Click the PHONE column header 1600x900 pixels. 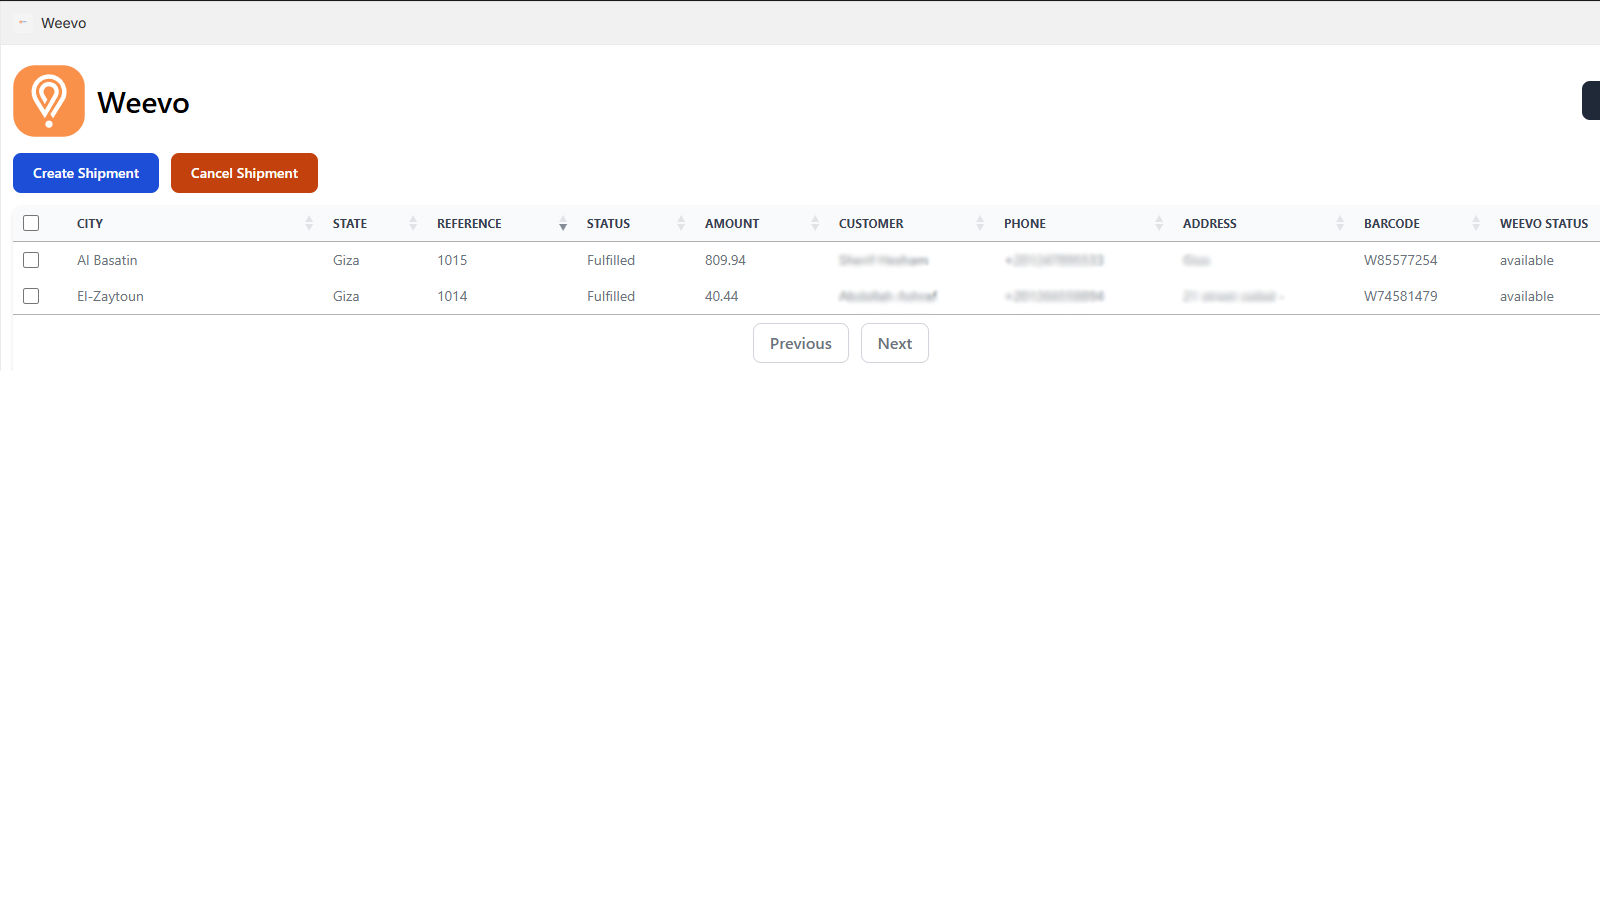tap(1025, 224)
